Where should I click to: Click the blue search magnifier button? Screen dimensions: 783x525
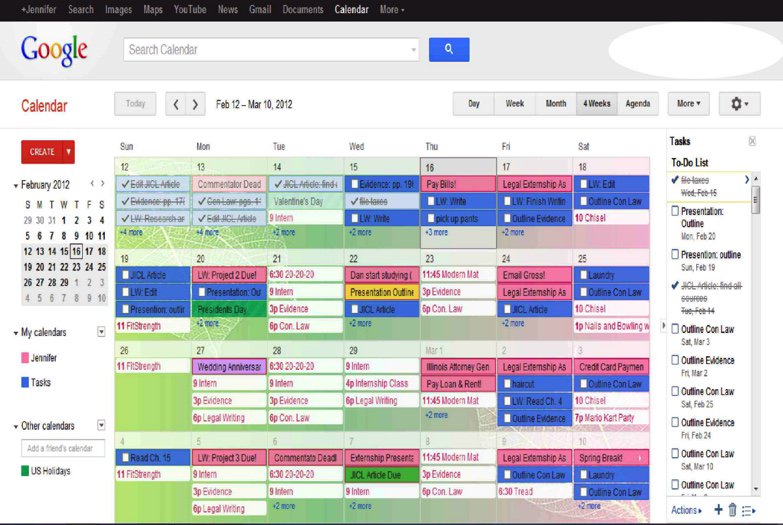448,49
